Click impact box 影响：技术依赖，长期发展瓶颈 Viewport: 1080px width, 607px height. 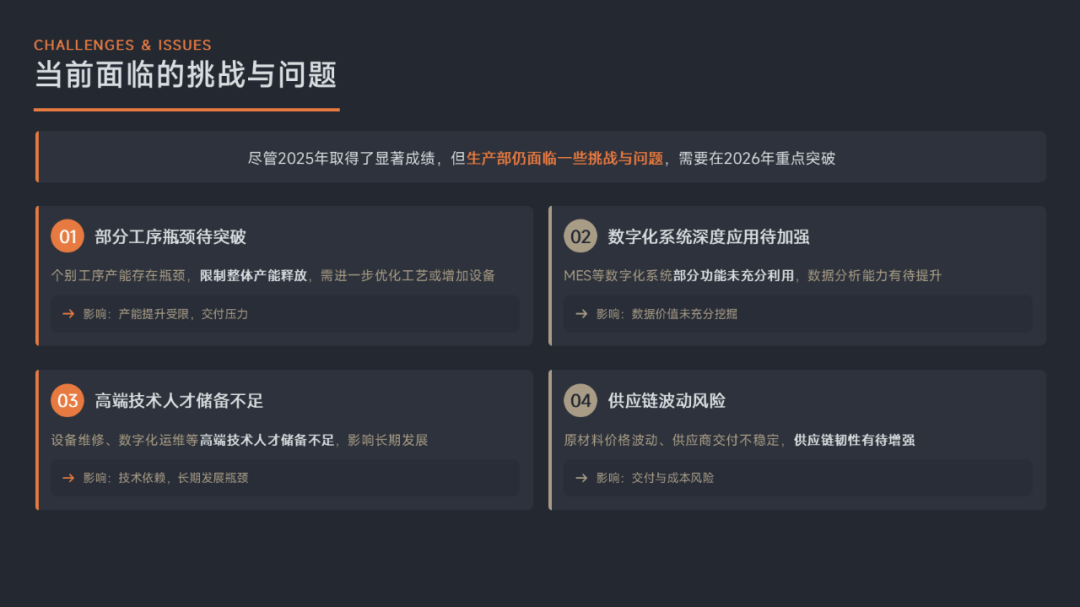(x=285, y=478)
